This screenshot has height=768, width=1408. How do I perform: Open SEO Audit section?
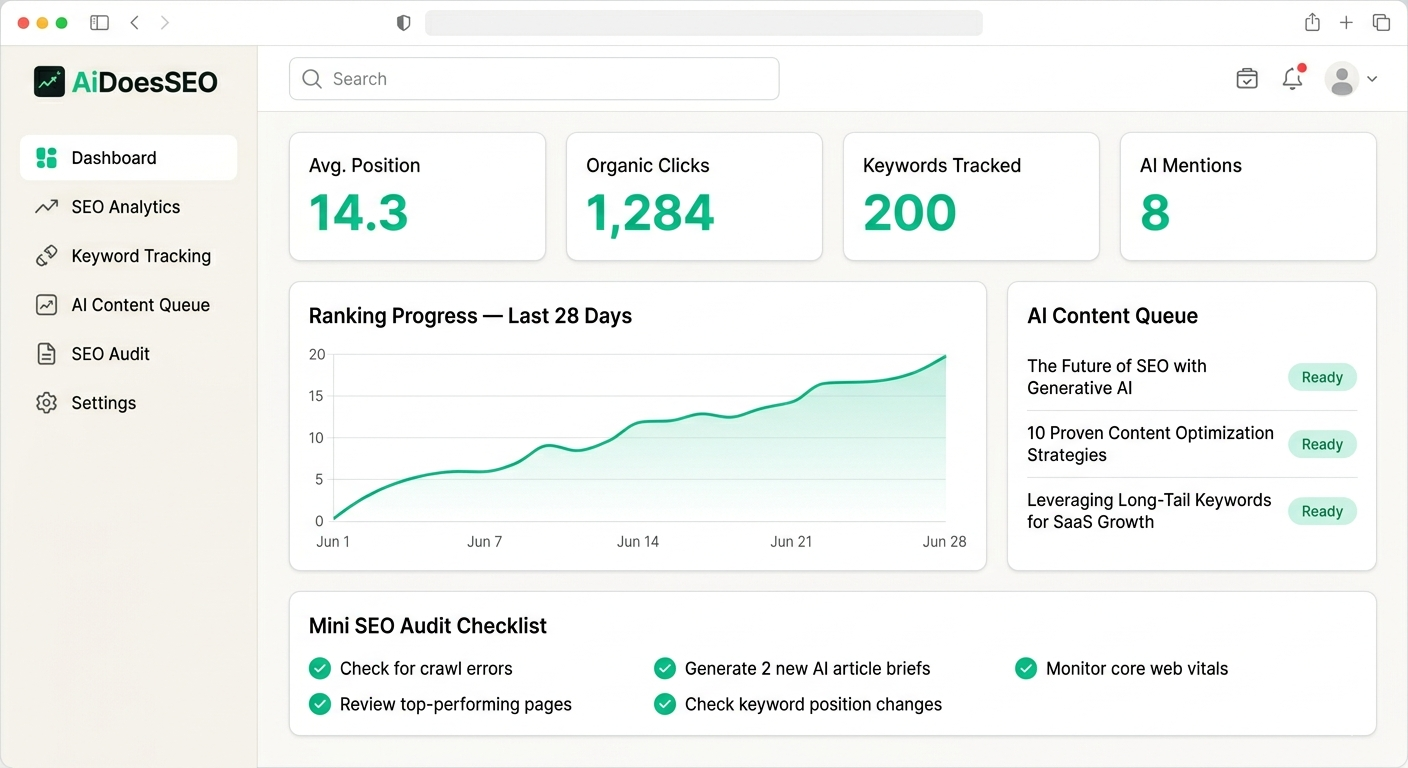(128, 354)
